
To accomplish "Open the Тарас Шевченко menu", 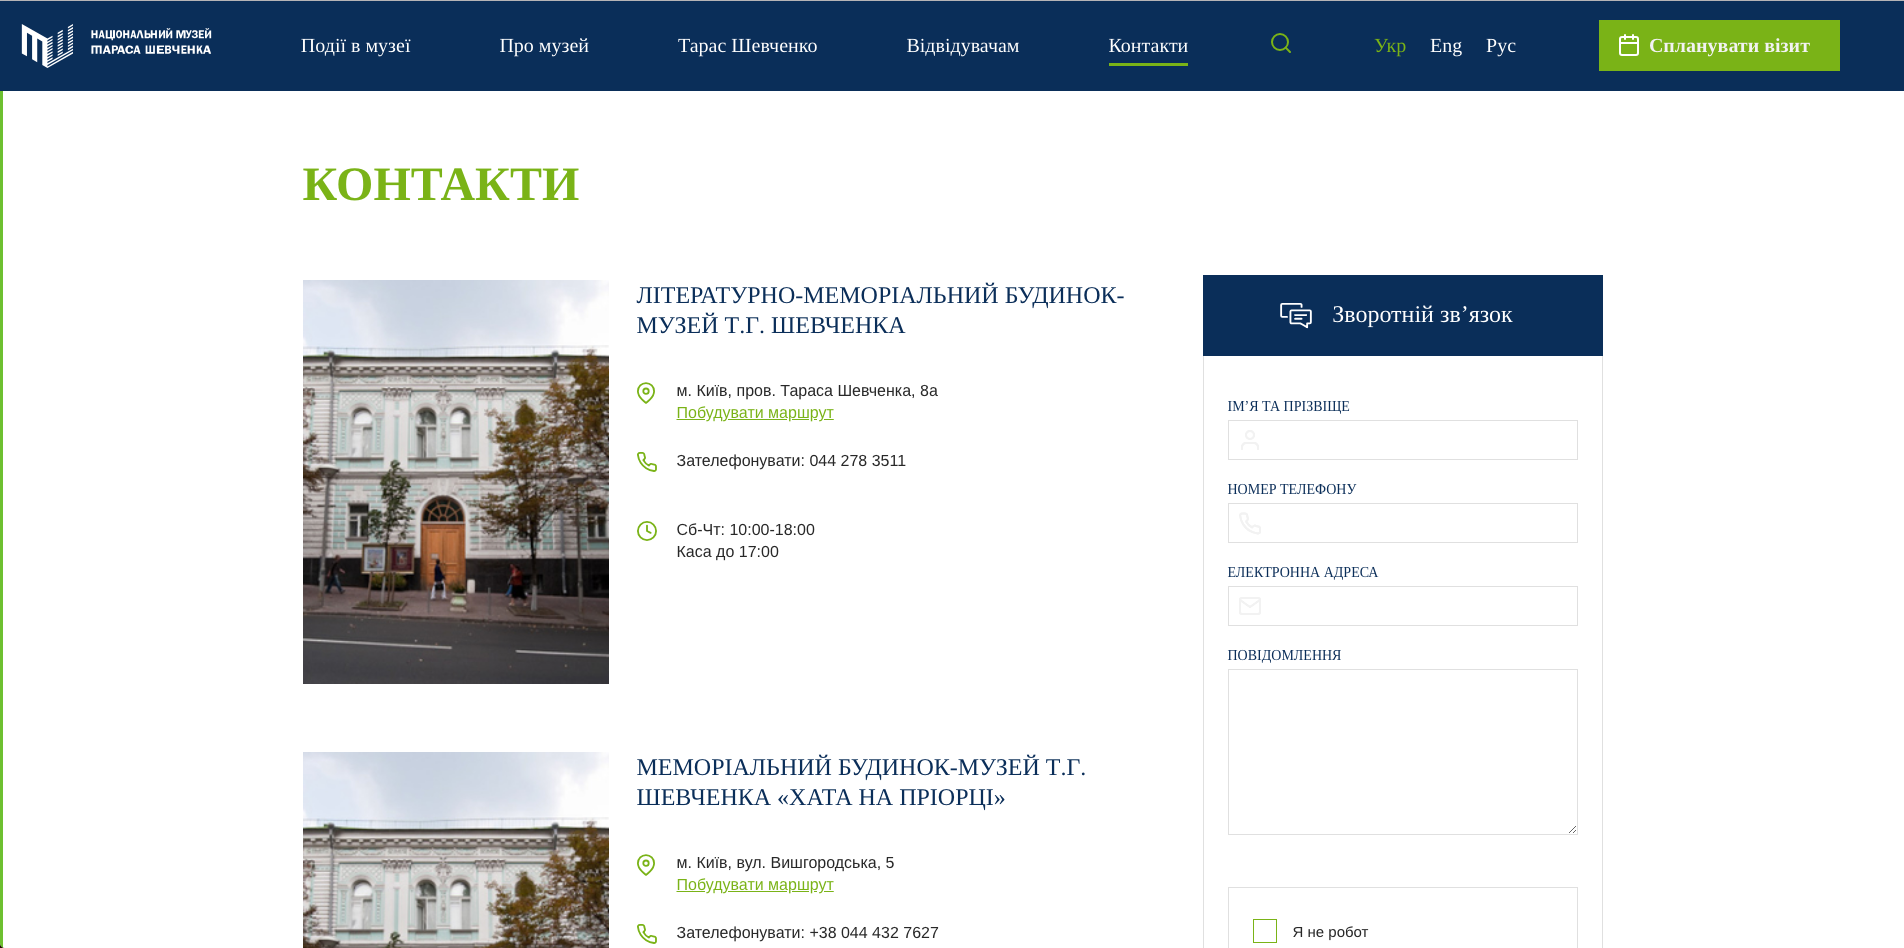I will click(x=748, y=45).
